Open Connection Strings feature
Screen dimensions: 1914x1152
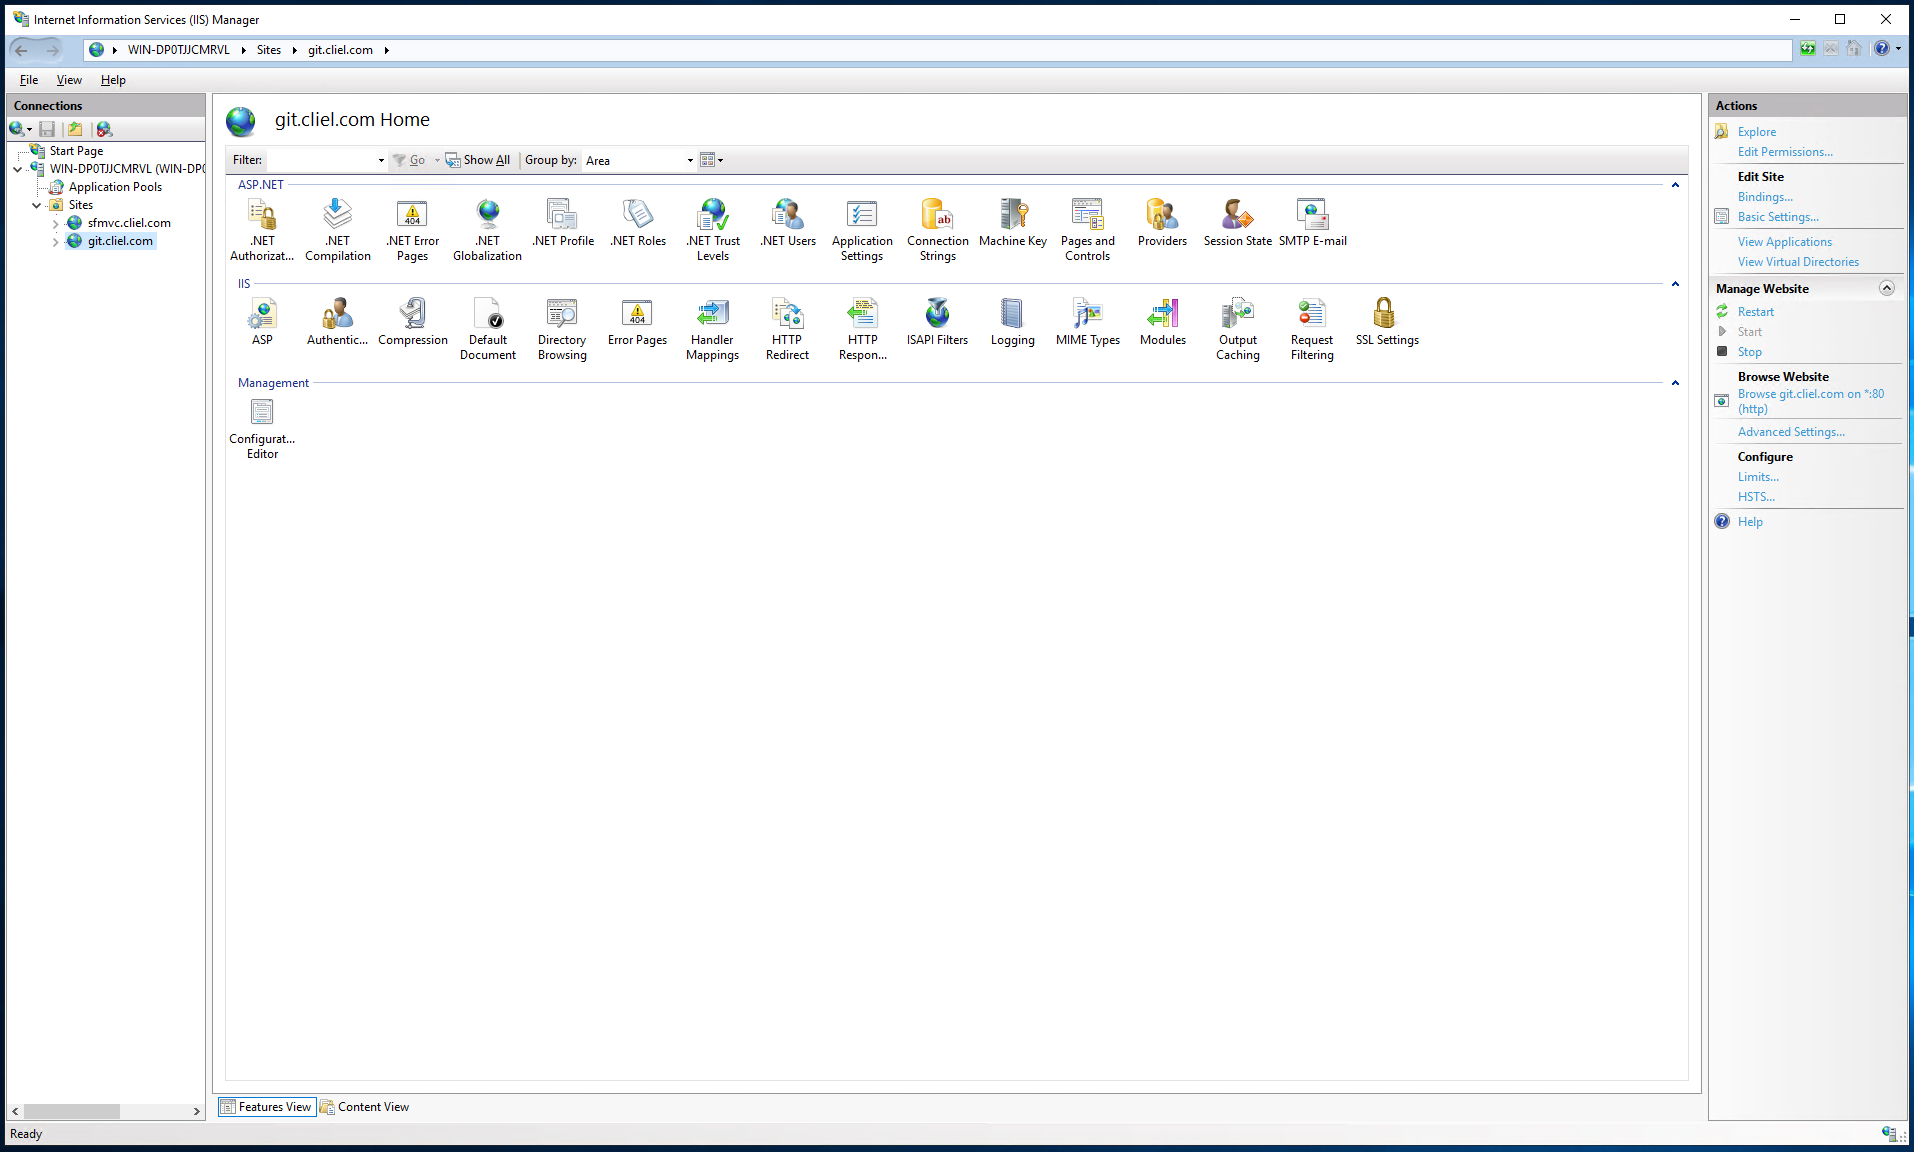point(938,229)
